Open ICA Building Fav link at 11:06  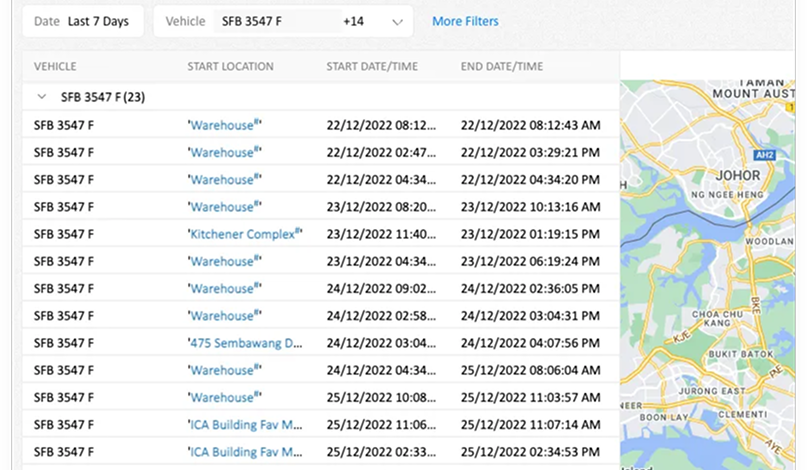click(x=246, y=424)
